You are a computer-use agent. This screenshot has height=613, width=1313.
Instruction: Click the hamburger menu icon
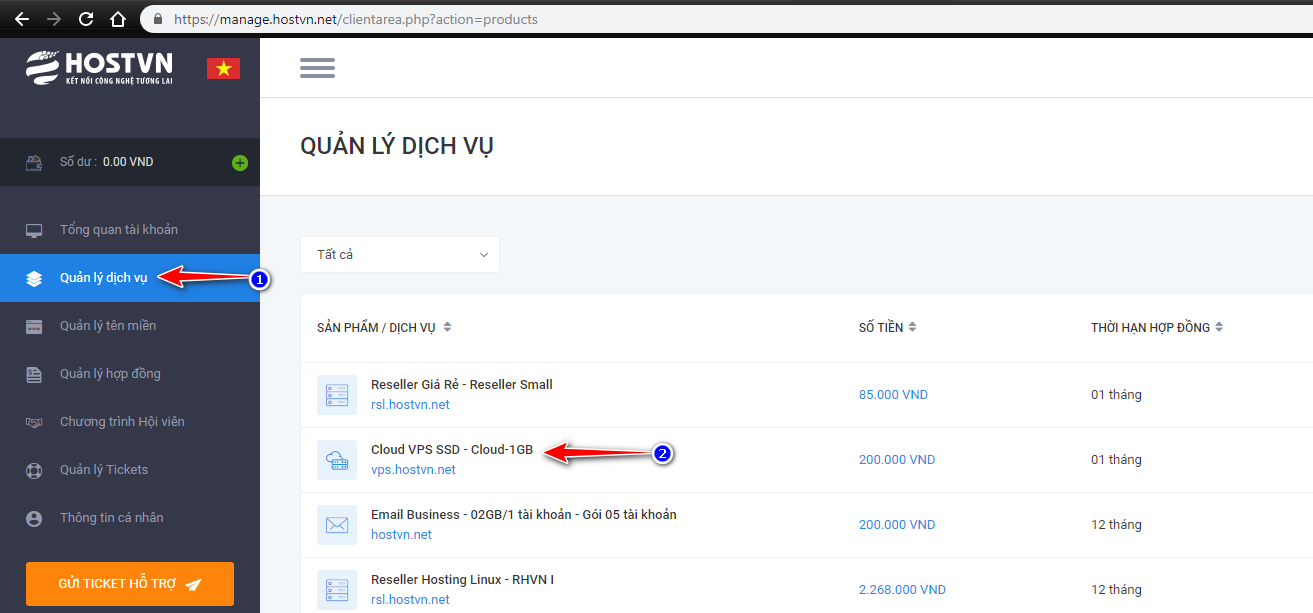[x=317, y=68]
